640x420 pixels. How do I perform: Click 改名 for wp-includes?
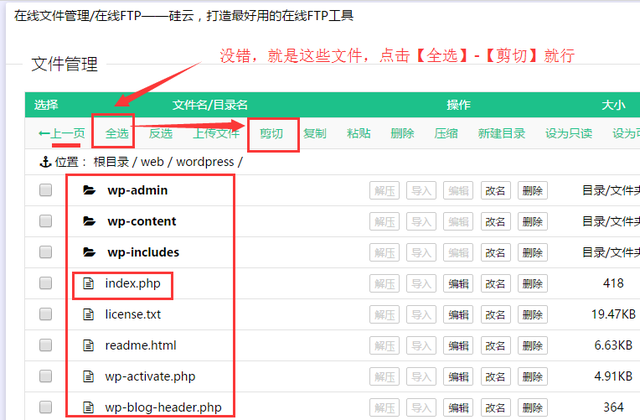(x=496, y=253)
